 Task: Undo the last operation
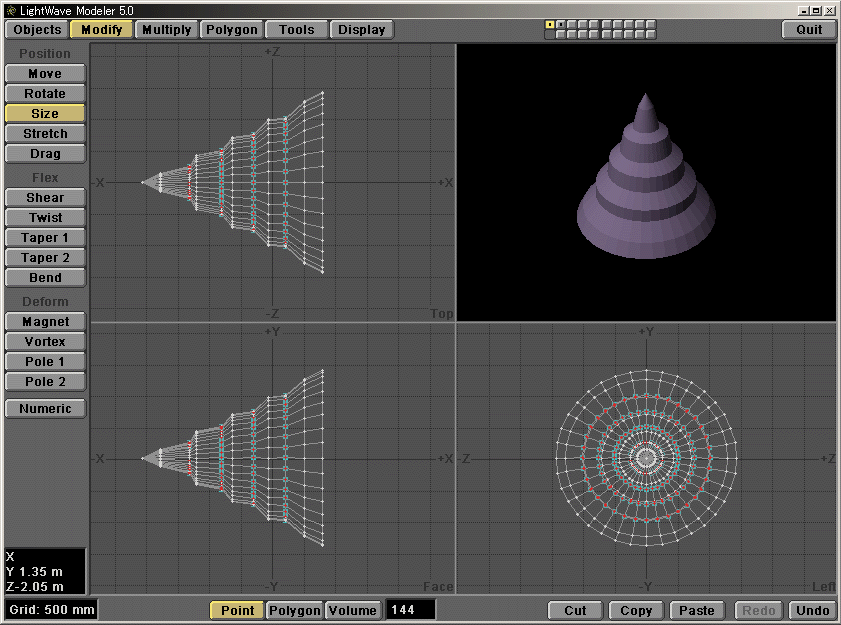(811, 610)
